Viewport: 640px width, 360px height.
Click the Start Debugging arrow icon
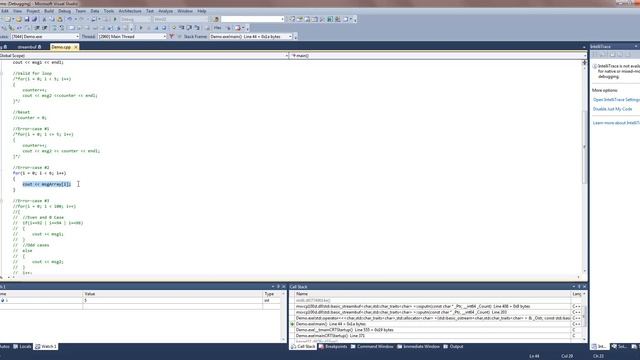tap(115, 19)
